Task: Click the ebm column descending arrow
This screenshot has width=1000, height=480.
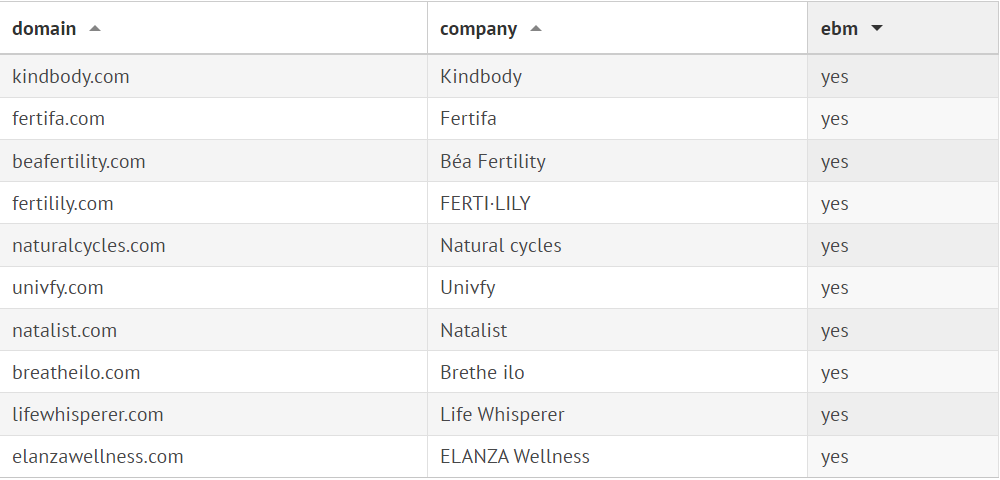Action: point(877,29)
